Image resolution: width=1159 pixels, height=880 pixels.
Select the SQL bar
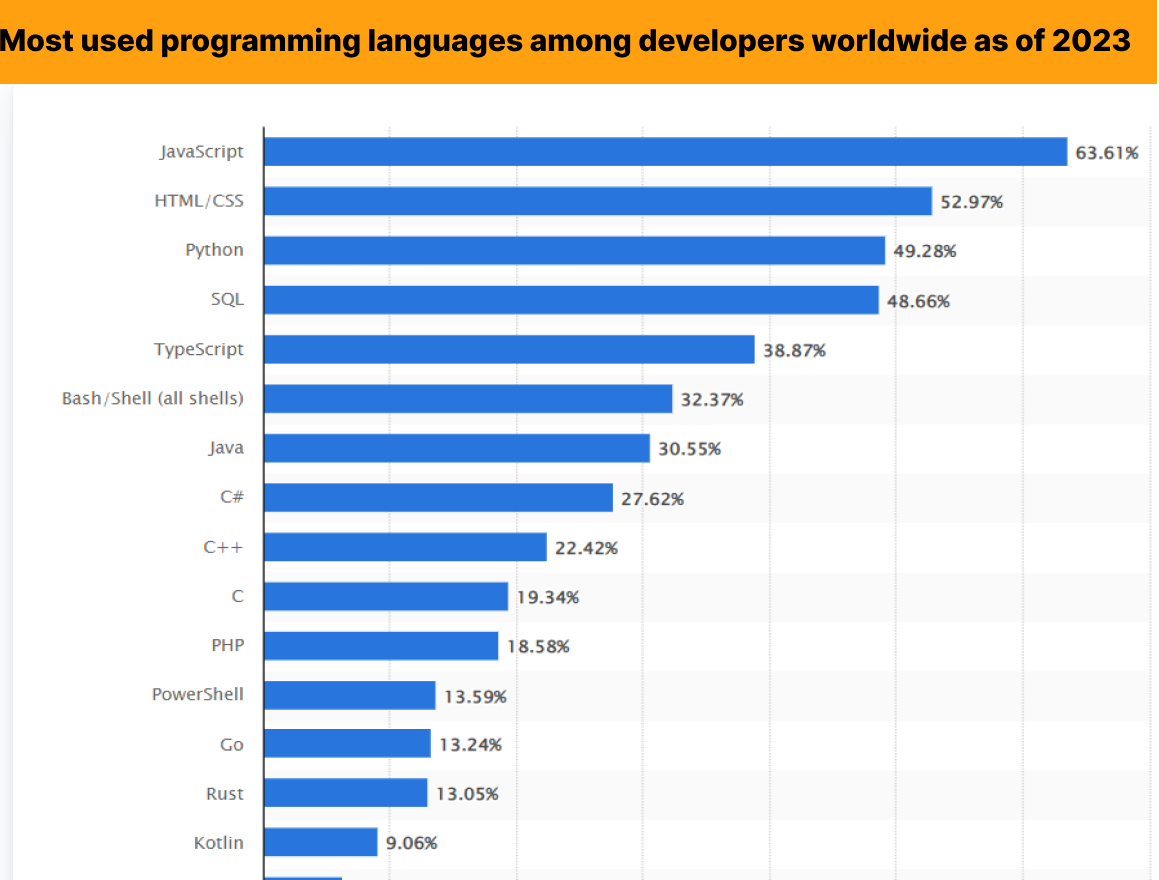point(571,300)
